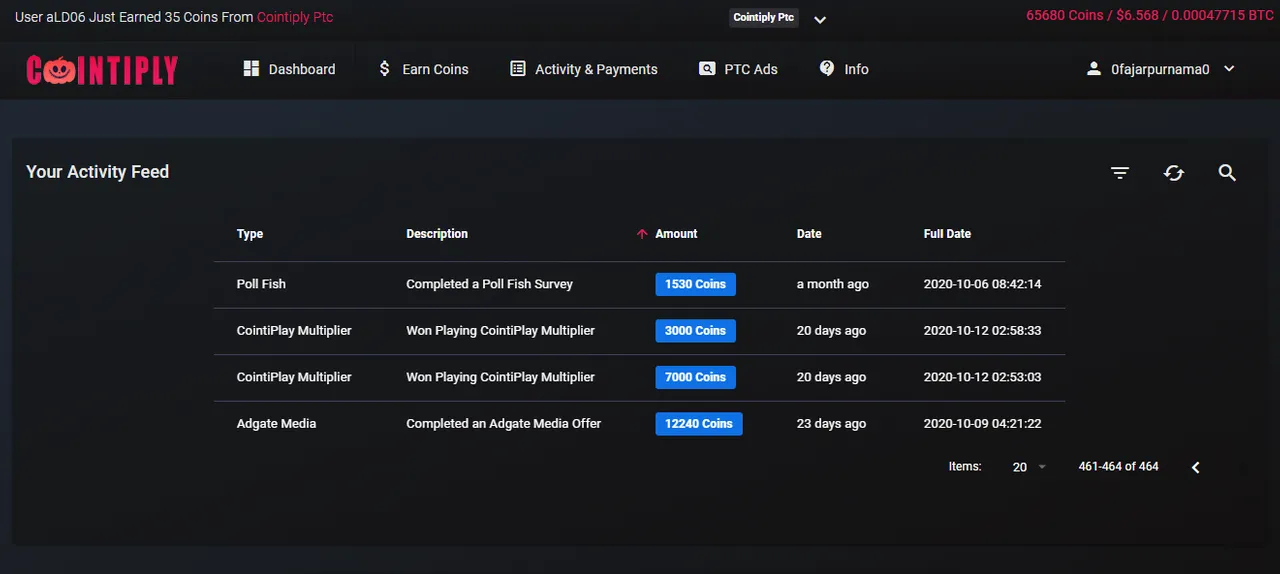Sort by the Date column header
Viewport: 1280px width, 574px height.
pyautogui.click(x=809, y=234)
